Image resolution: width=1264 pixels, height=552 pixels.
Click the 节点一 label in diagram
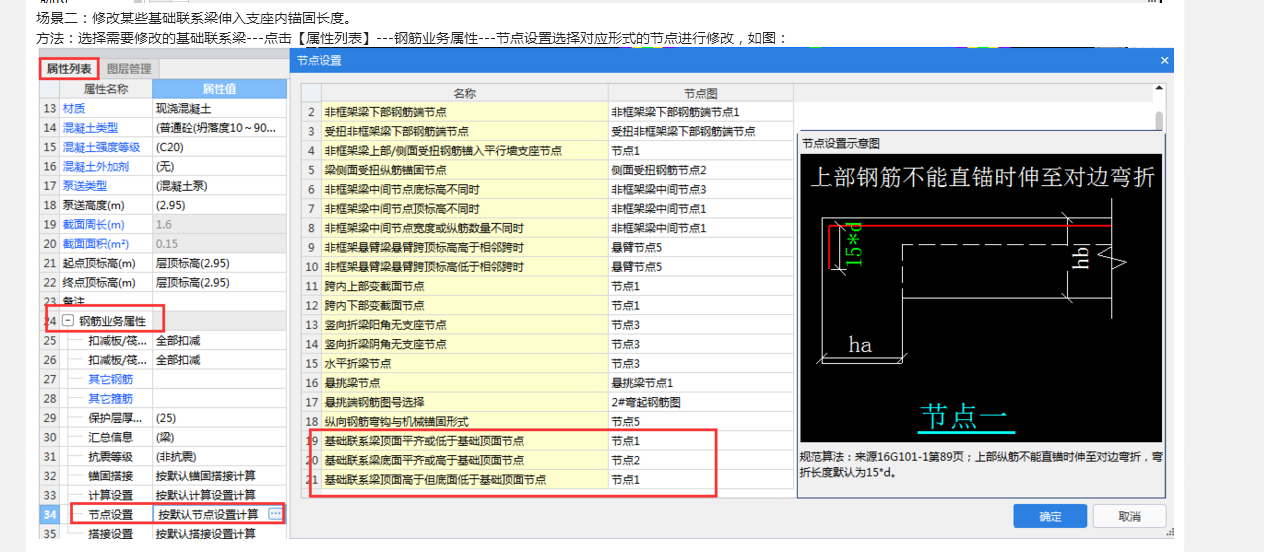(x=964, y=416)
